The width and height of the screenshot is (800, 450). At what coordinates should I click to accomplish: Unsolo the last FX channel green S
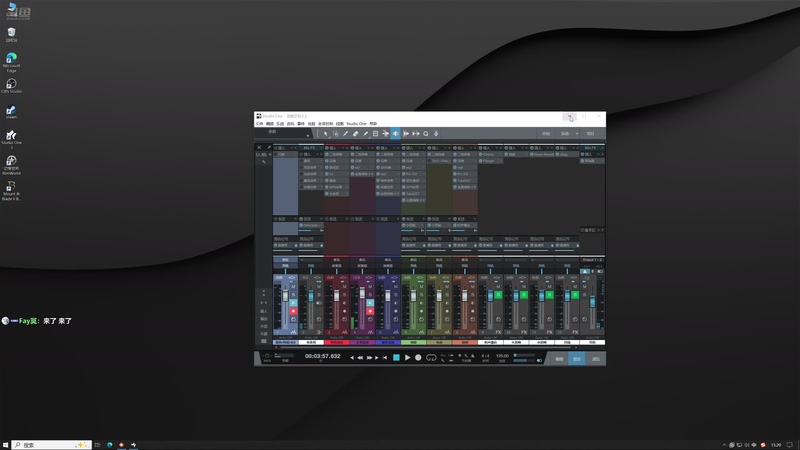pyautogui.click(x=575, y=295)
